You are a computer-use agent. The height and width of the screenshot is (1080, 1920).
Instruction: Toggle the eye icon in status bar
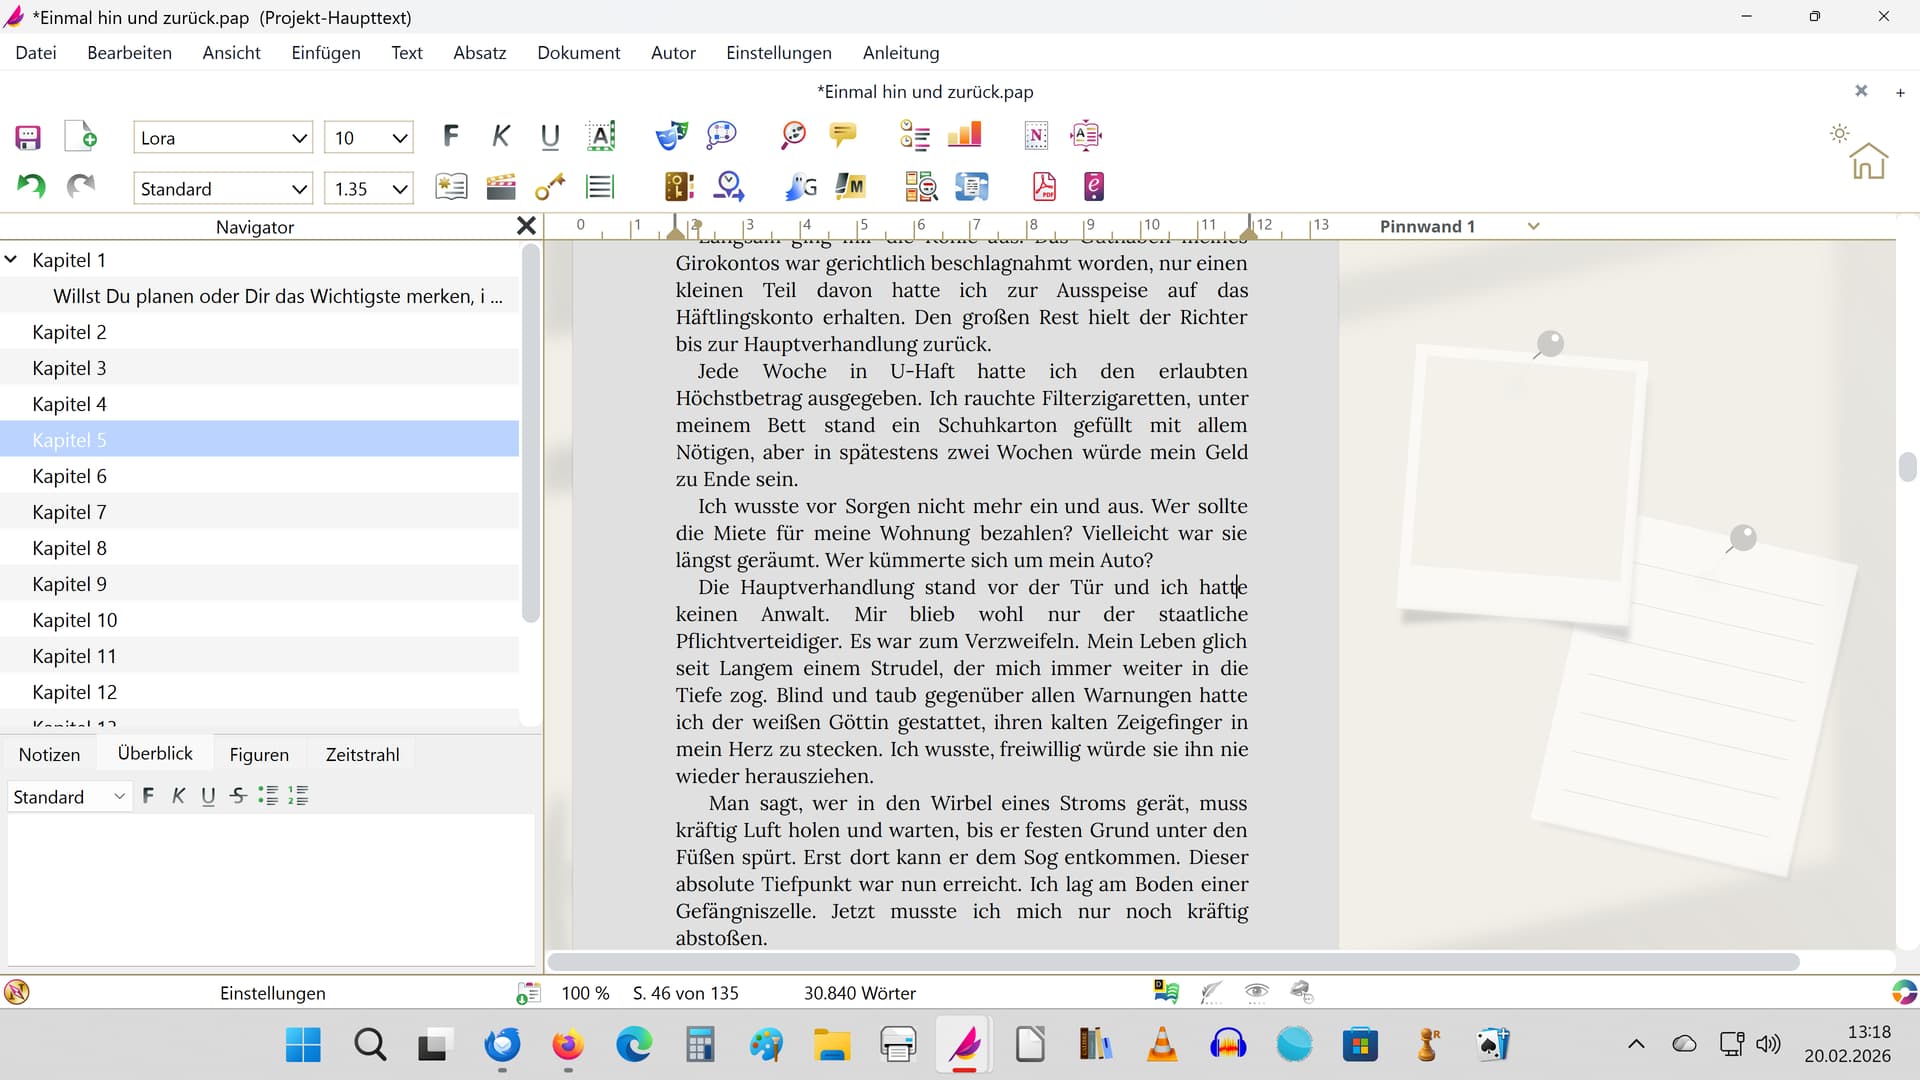coord(1256,992)
